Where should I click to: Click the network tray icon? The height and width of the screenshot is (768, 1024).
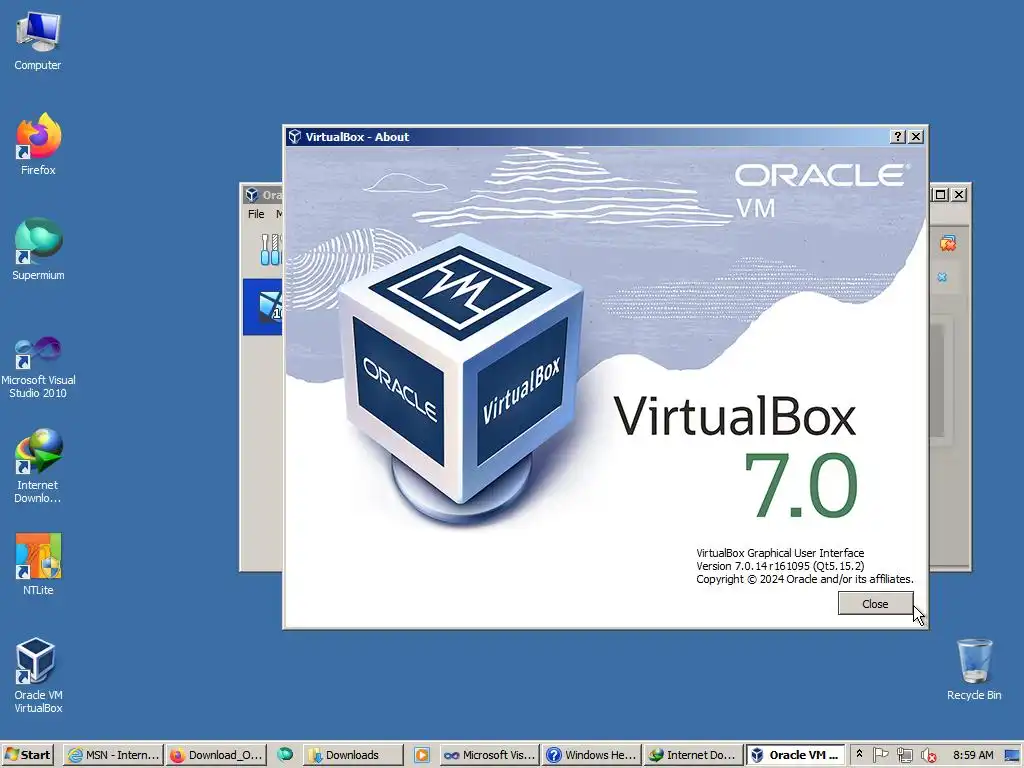tap(904, 755)
